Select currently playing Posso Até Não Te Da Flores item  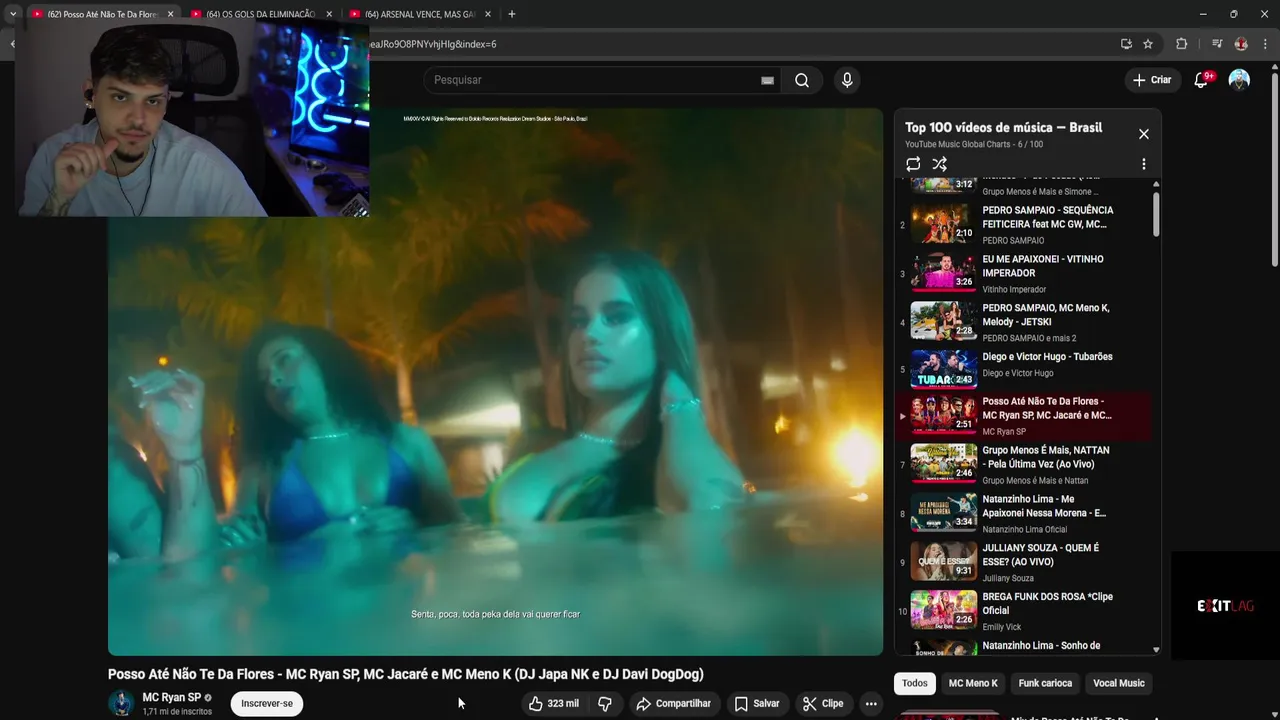point(1024,416)
